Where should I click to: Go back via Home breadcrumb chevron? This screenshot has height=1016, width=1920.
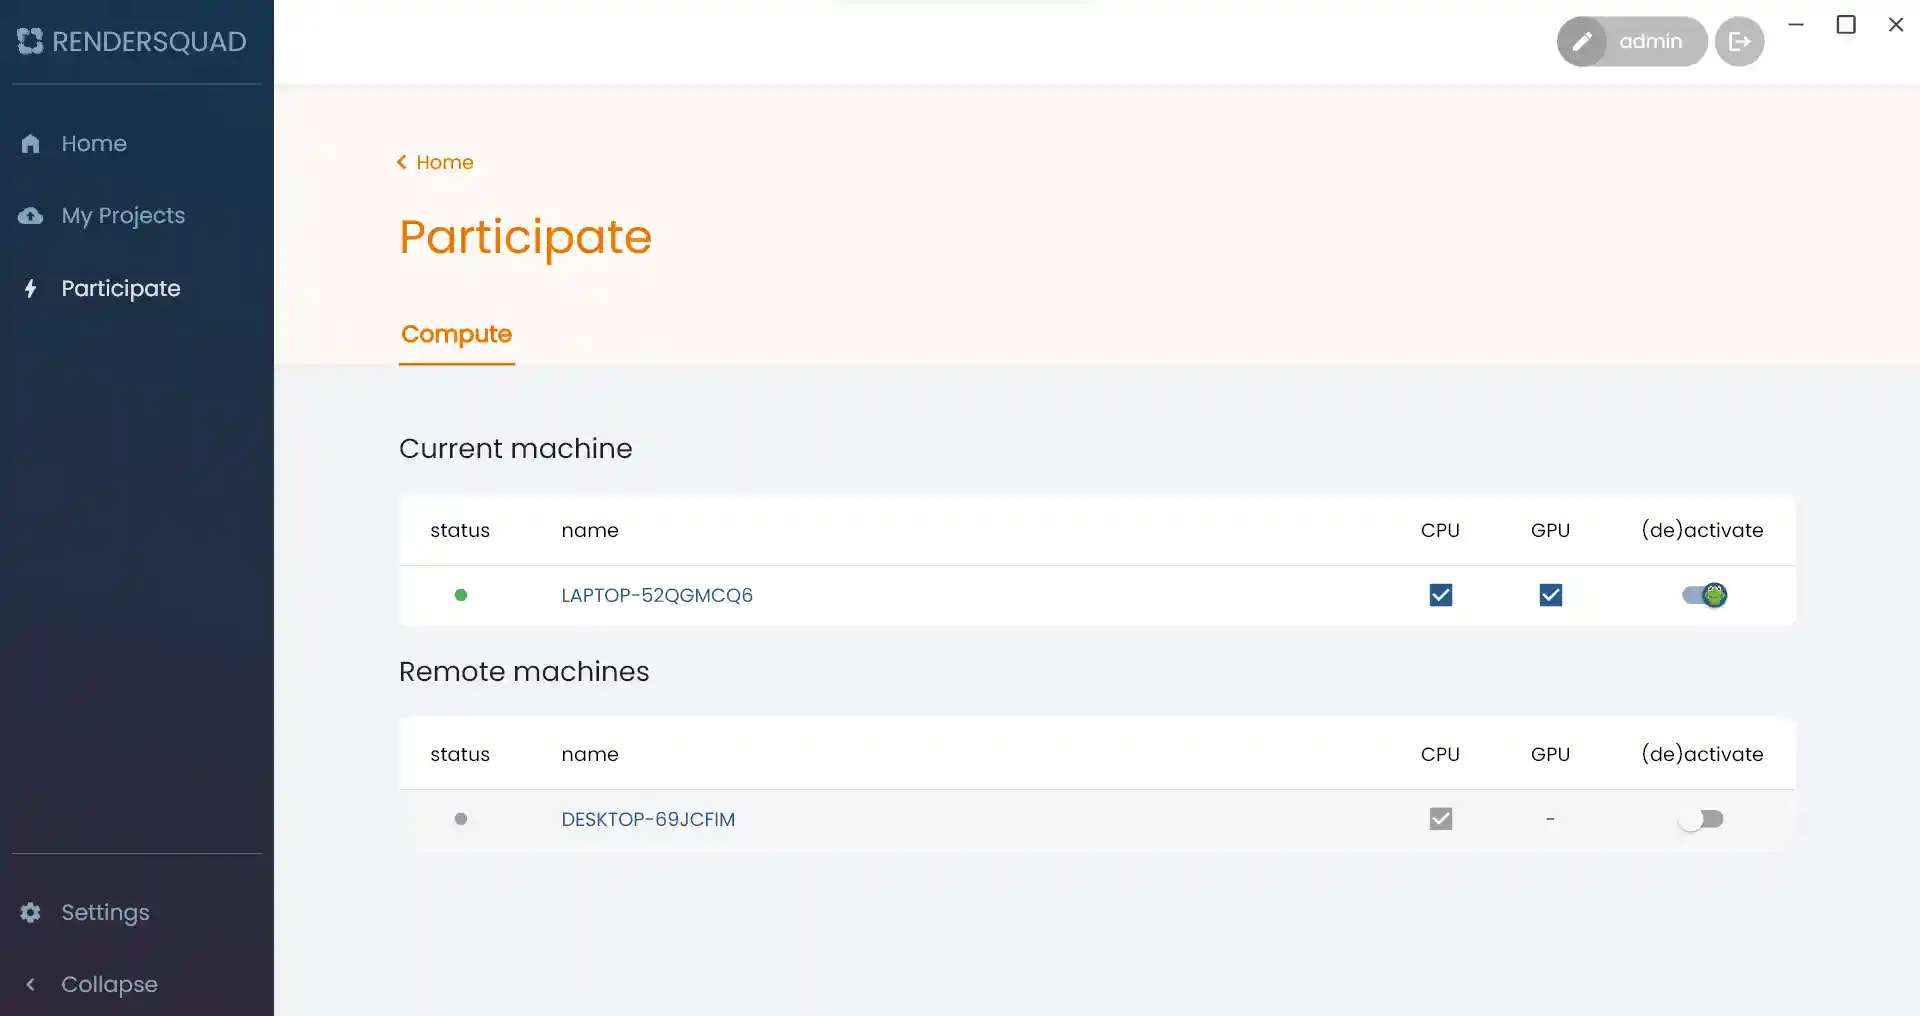(402, 162)
